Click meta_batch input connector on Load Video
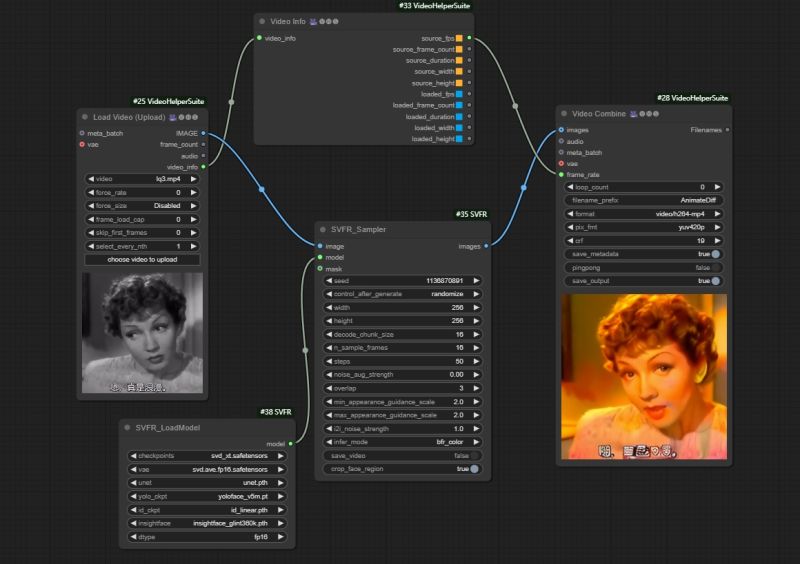This screenshot has height=564, width=800. click(x=82, y=133)
